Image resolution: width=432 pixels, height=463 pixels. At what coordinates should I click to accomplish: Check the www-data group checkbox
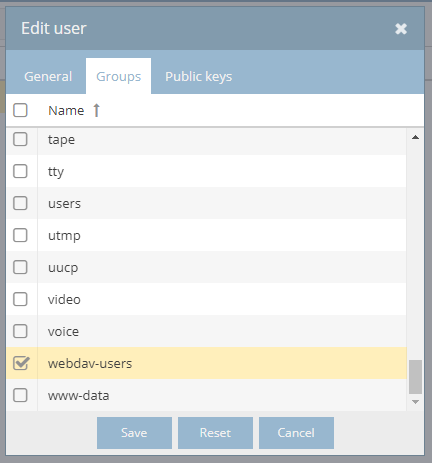(x=20, y=395)
